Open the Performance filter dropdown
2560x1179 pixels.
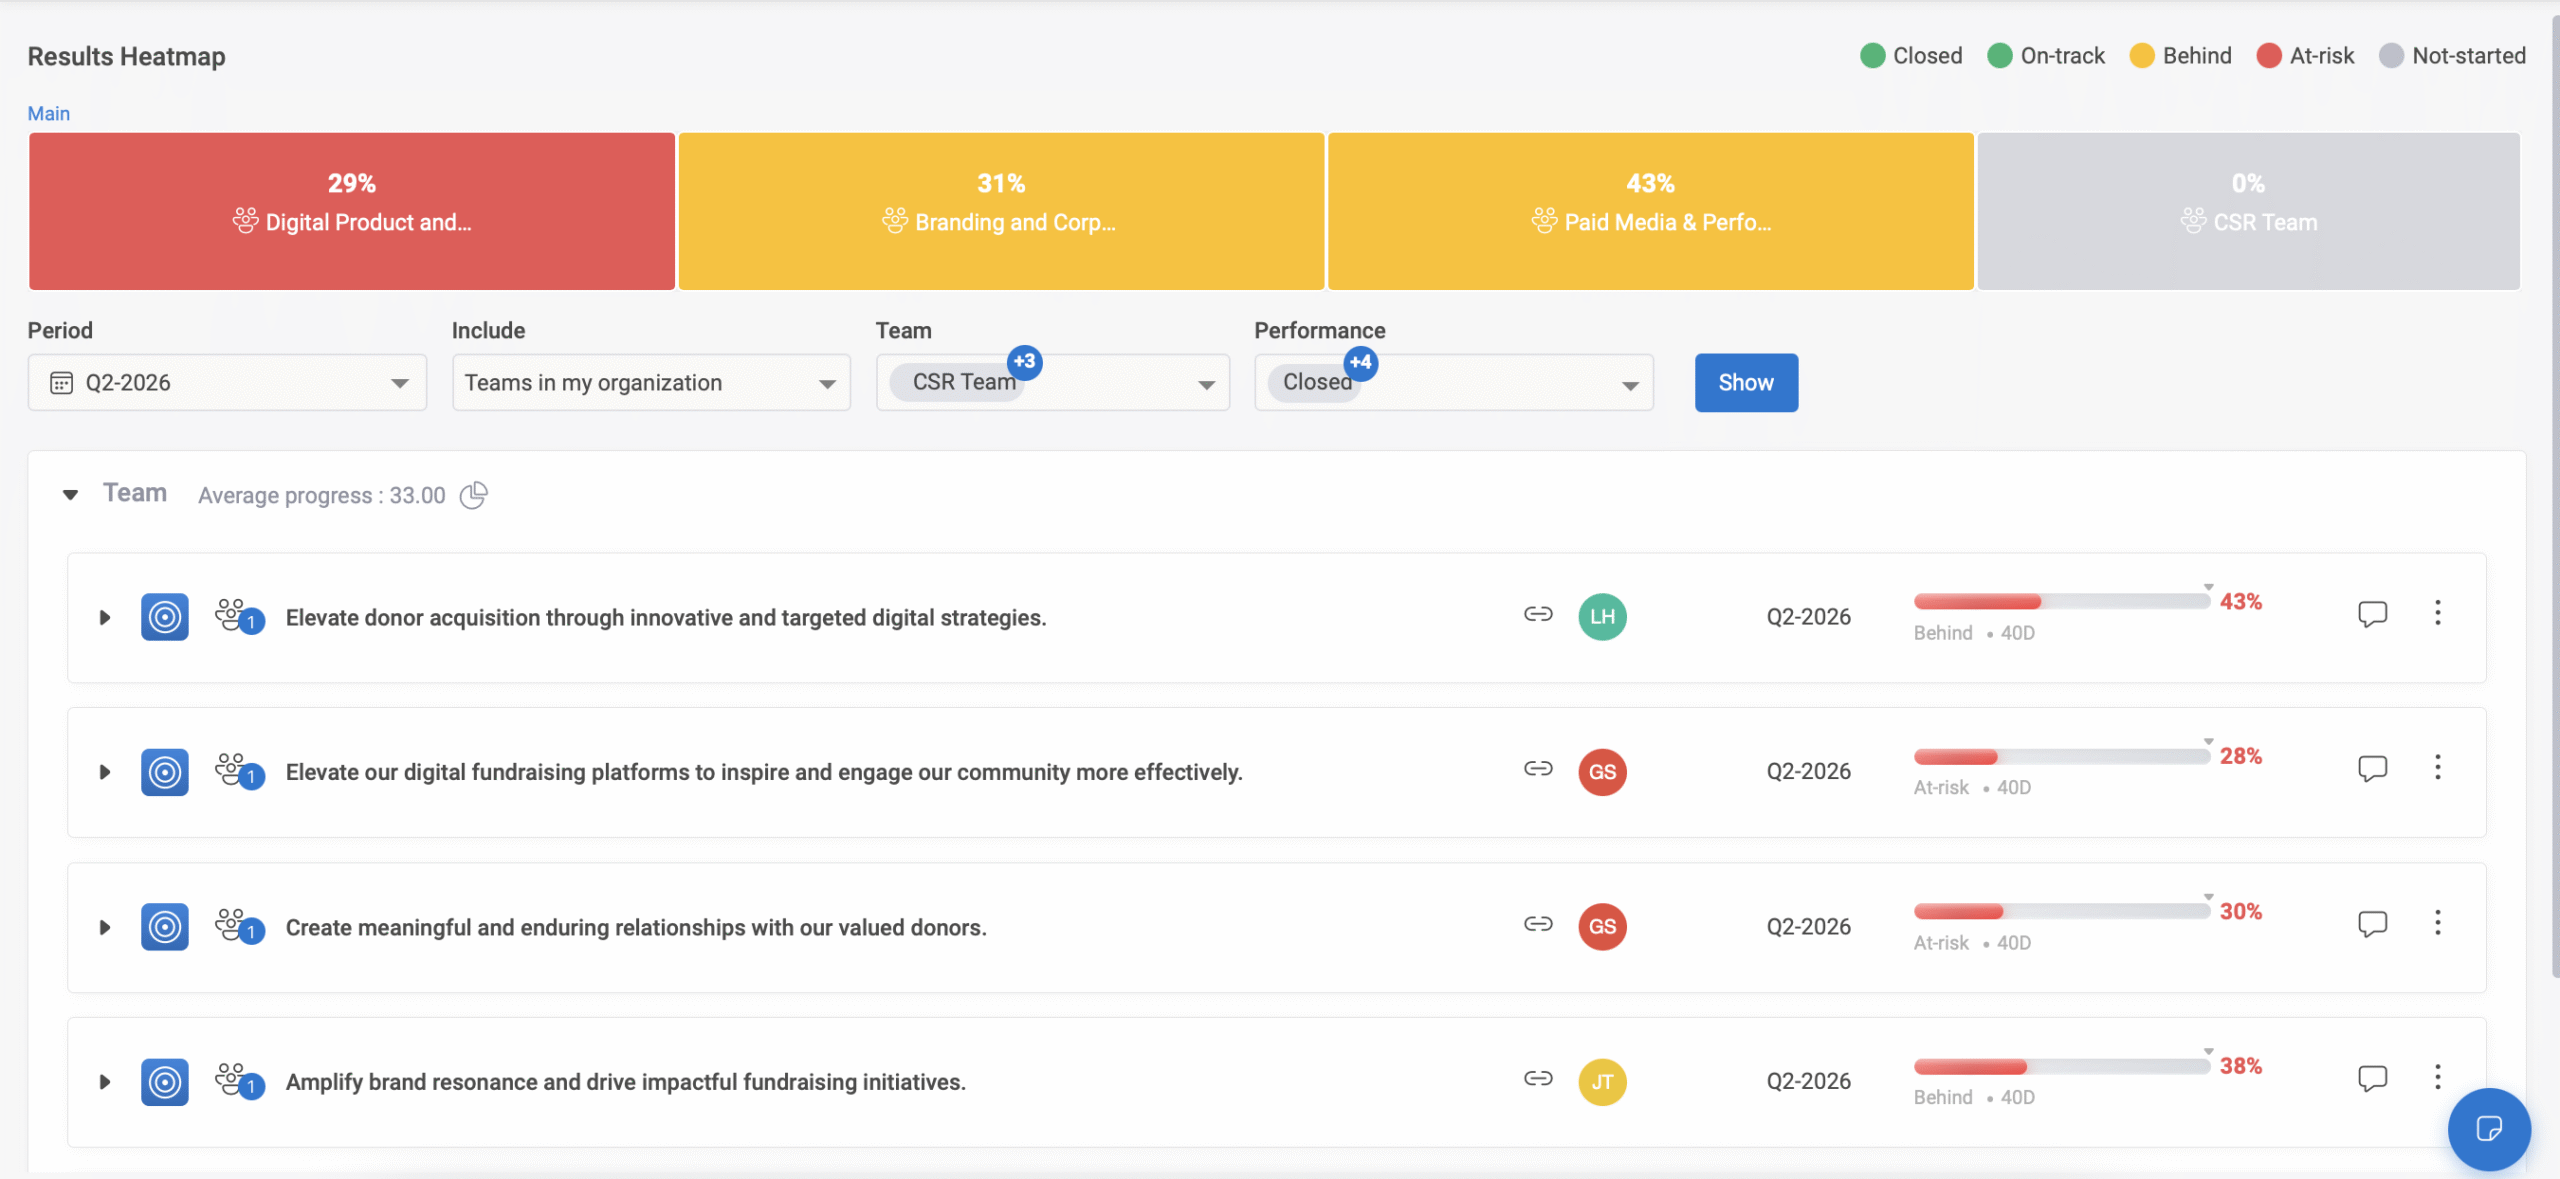(x=1454, y=382)
